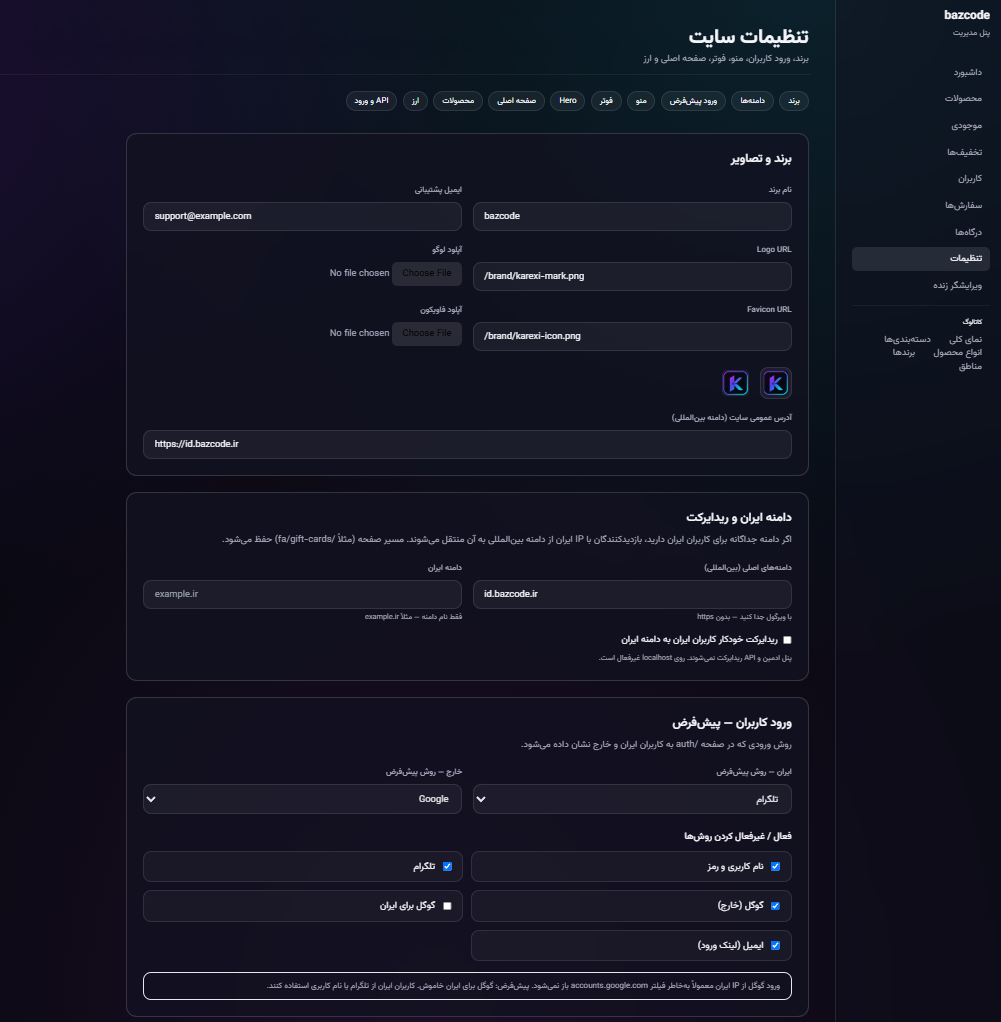Image resolution: width=1001 pixels, height=1022 pixels.
Task: Enable گوگل برای ایران checkbox
Action: (x=447, y=906)
